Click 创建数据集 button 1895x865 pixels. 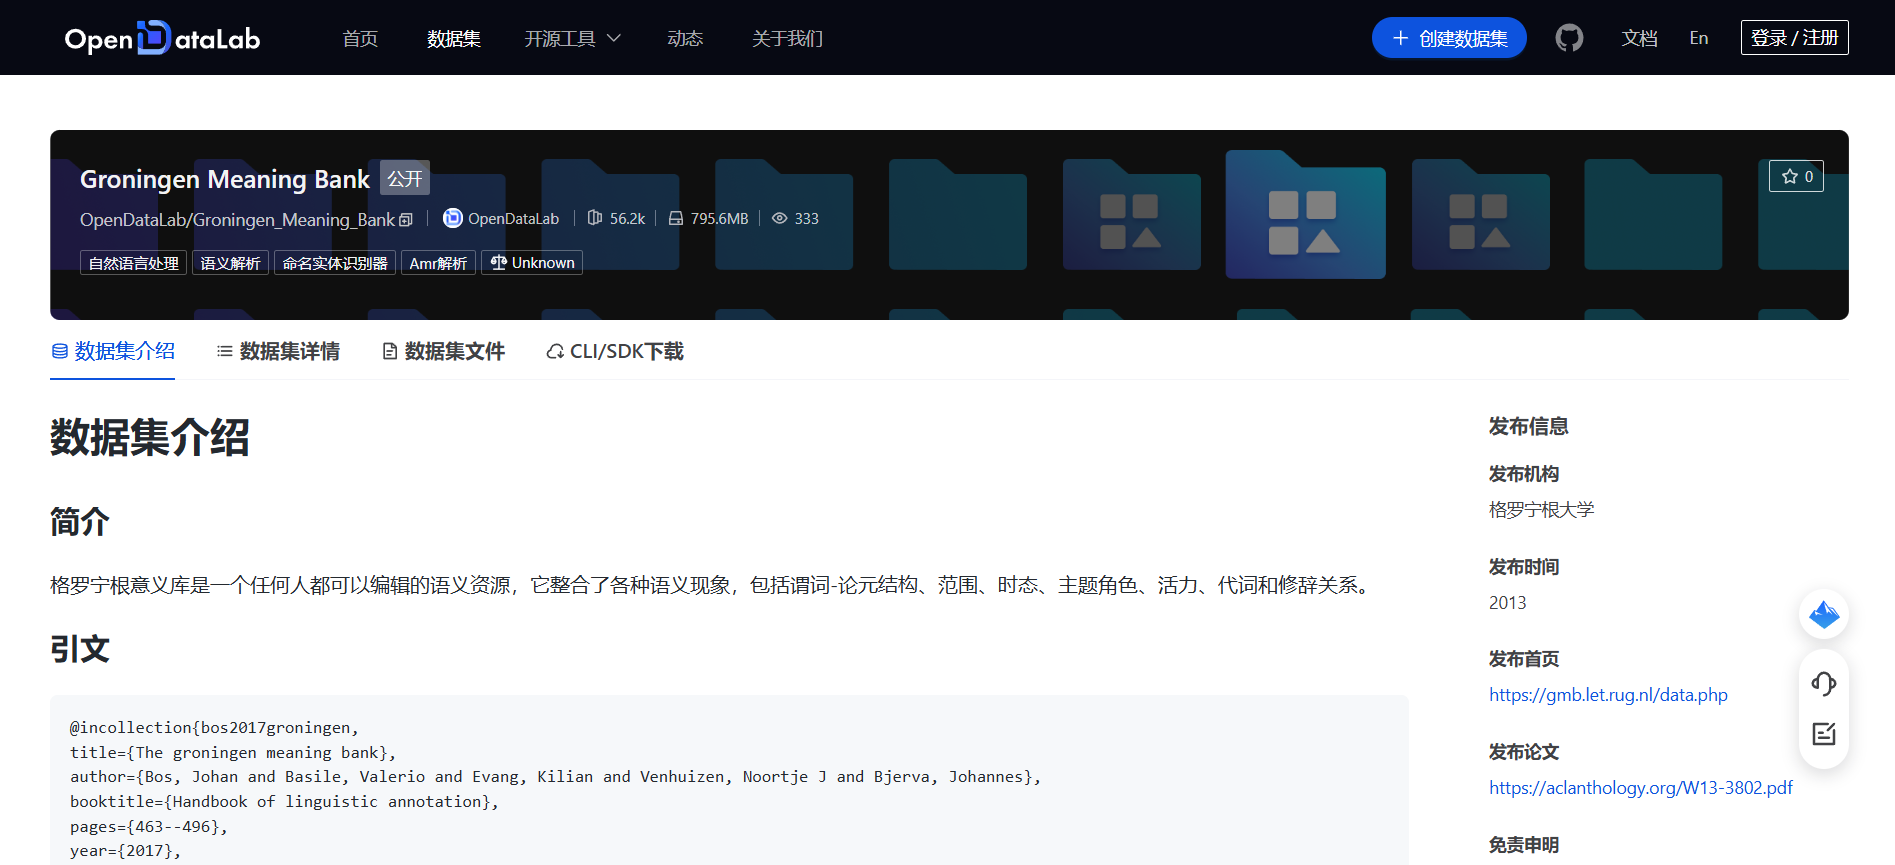tap(1449, 38)
